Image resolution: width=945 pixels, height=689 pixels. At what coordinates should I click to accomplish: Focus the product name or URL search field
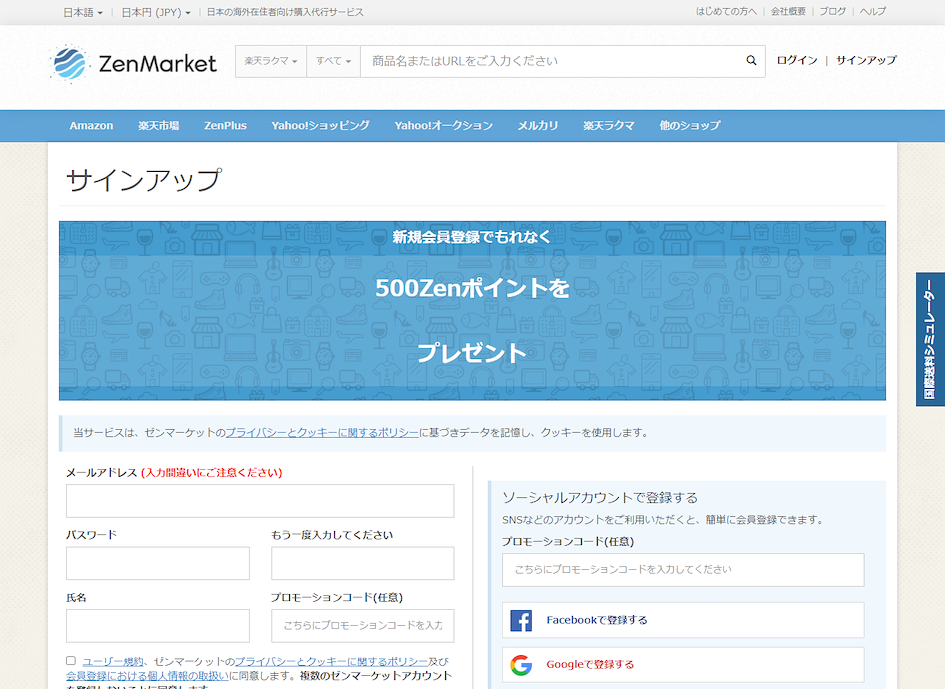pyautogui.click(x=551, y=61)
